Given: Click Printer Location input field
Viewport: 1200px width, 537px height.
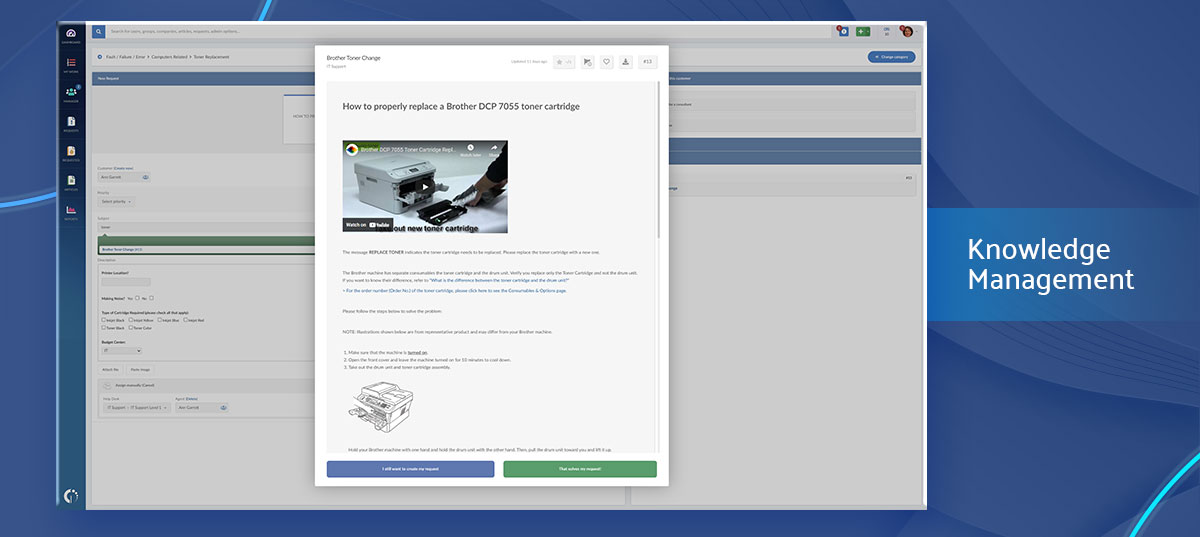Looking at the screenshot, I should point(126,281).
